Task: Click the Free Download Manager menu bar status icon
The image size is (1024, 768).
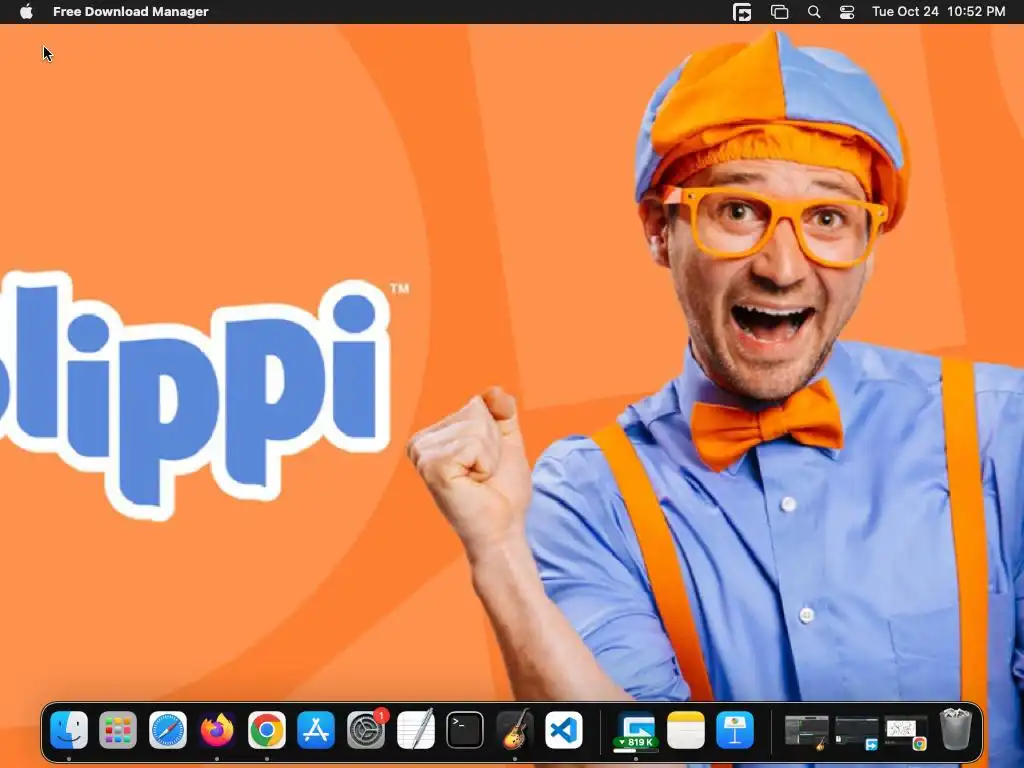Action: point(742,12)
